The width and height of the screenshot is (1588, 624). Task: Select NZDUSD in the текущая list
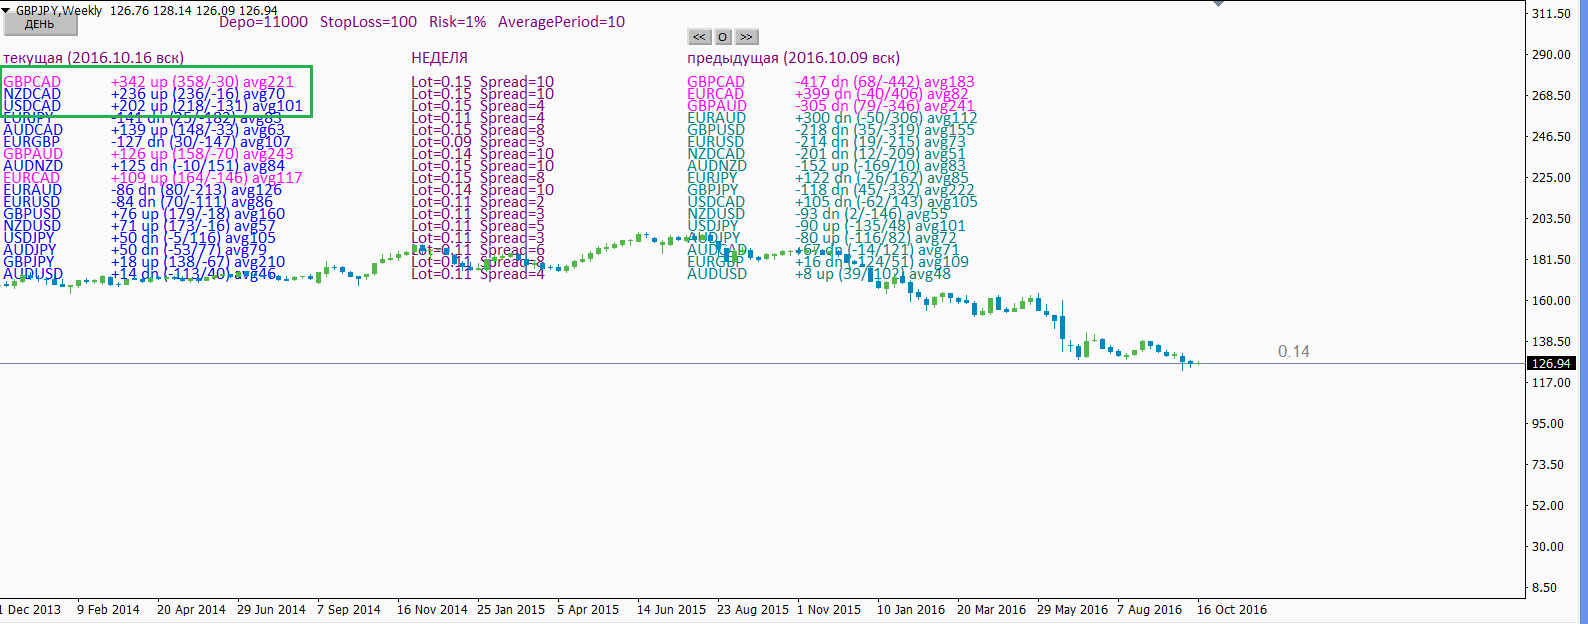(32, 226)
